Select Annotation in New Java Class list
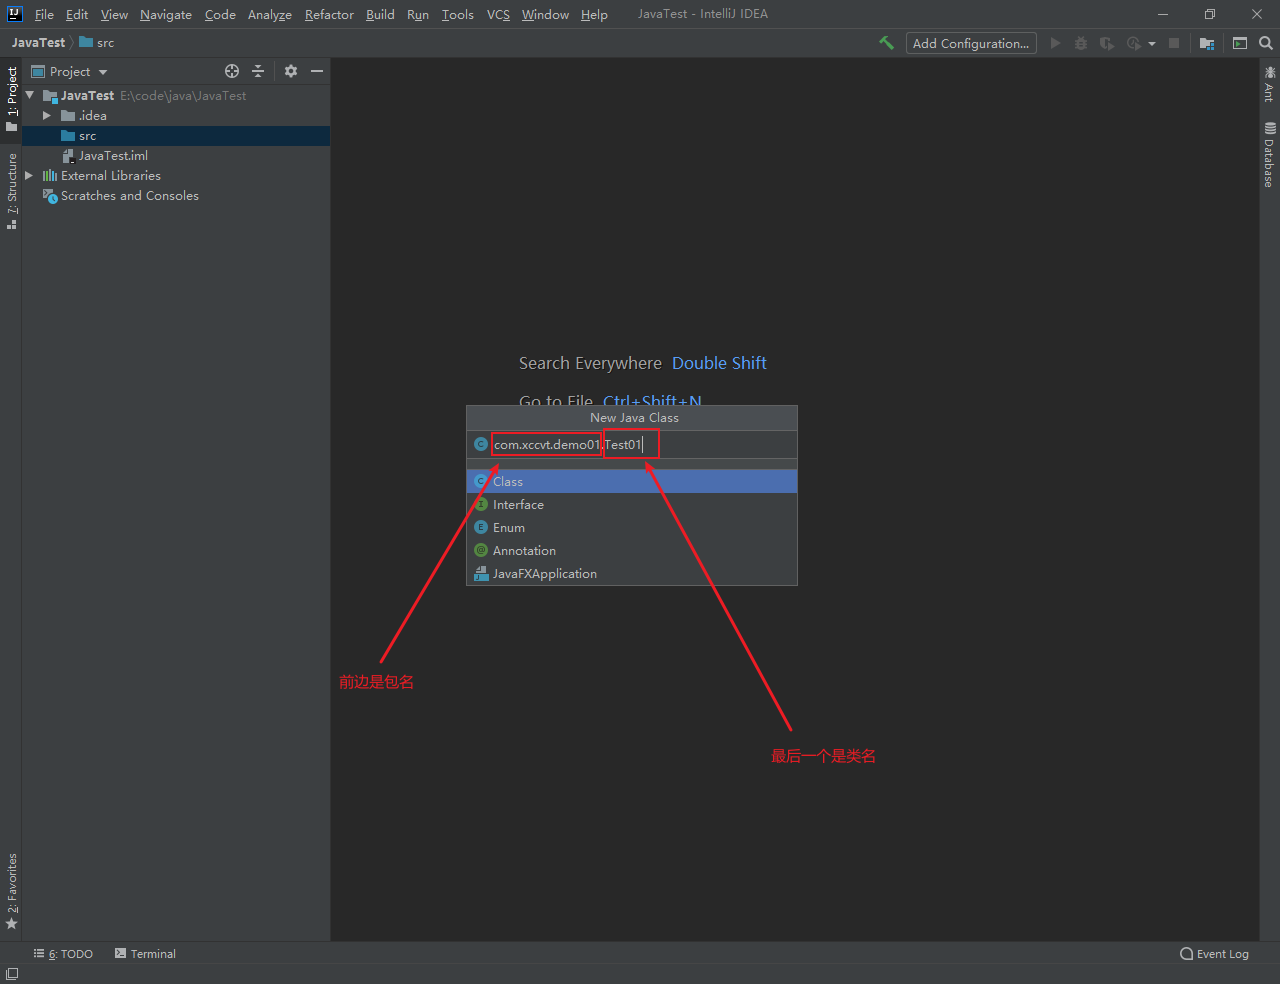 click(632, 550)
